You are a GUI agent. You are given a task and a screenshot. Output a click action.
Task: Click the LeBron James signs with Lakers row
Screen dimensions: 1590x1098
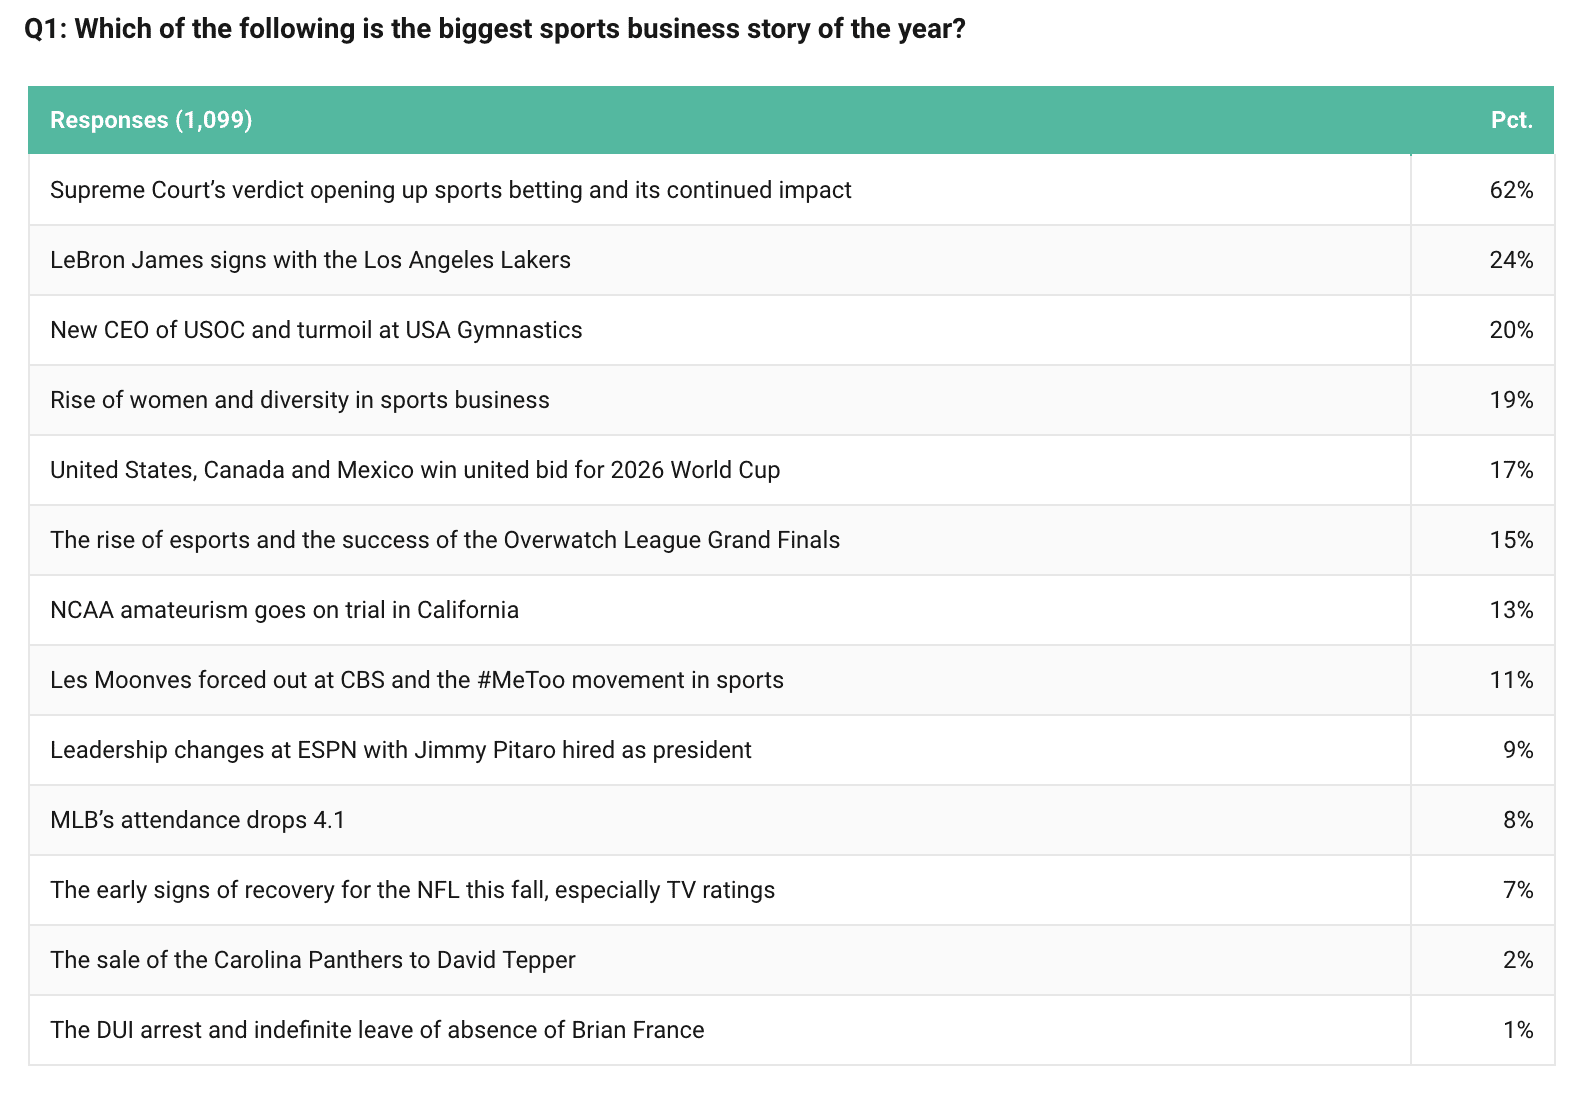click(310, 260)
